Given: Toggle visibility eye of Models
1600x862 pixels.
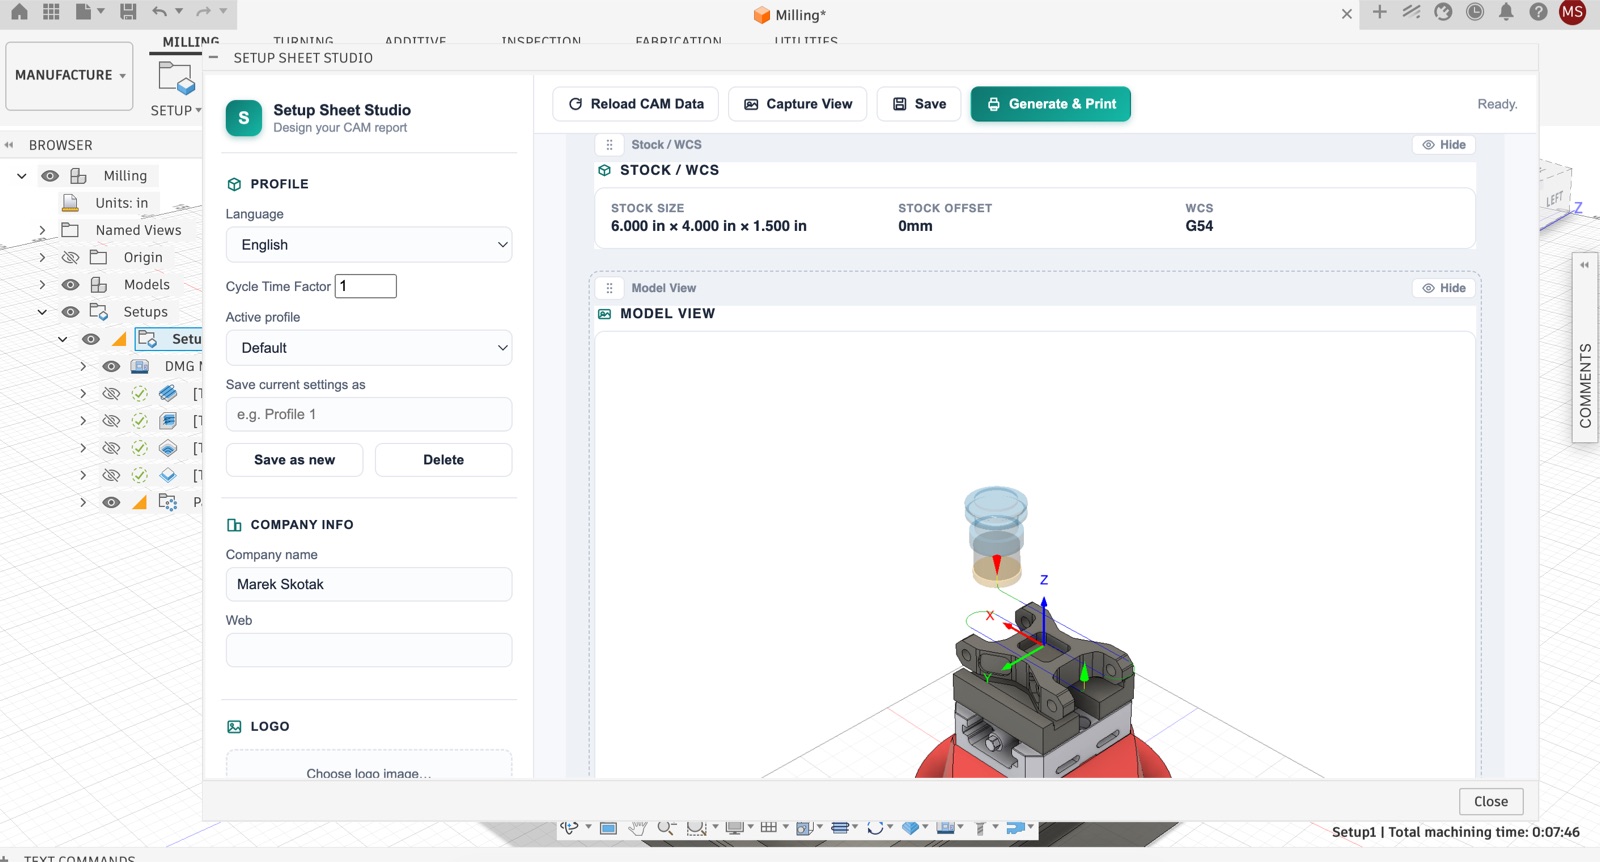Looking at the screenshot, I should point(70,285).
